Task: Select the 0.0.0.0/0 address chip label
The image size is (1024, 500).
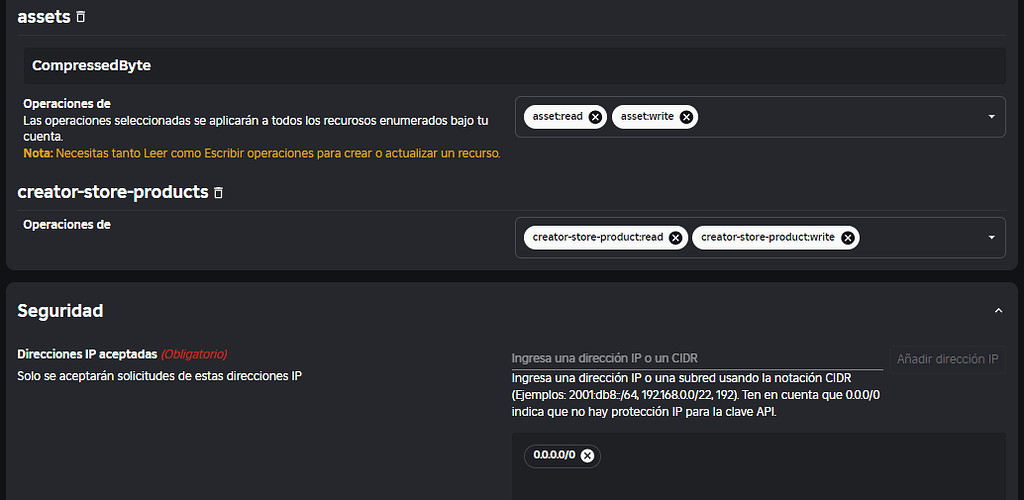Action: [554, 456]
